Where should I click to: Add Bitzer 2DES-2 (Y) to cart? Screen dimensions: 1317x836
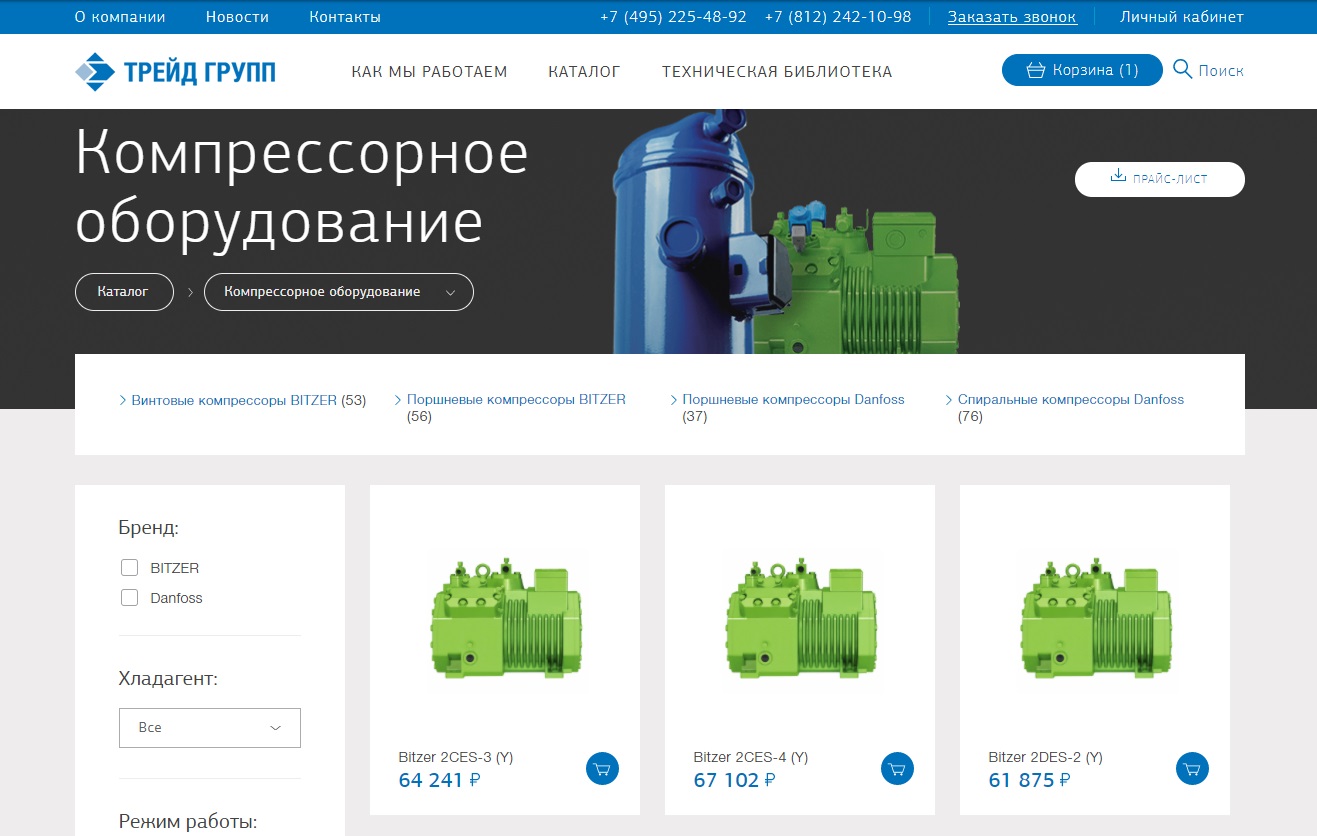pyautogui.click(x=1192, y=769)
